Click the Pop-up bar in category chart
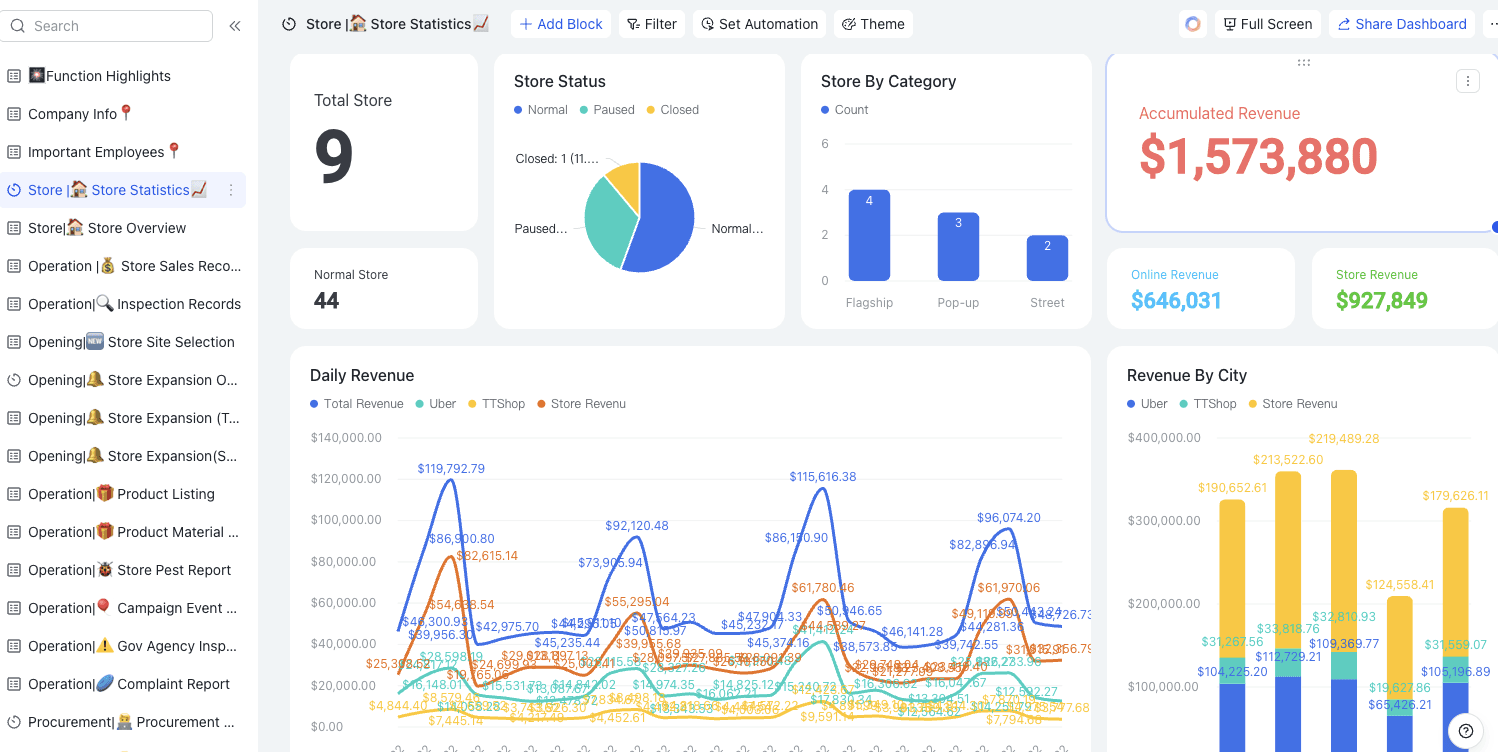 point(958,247)
